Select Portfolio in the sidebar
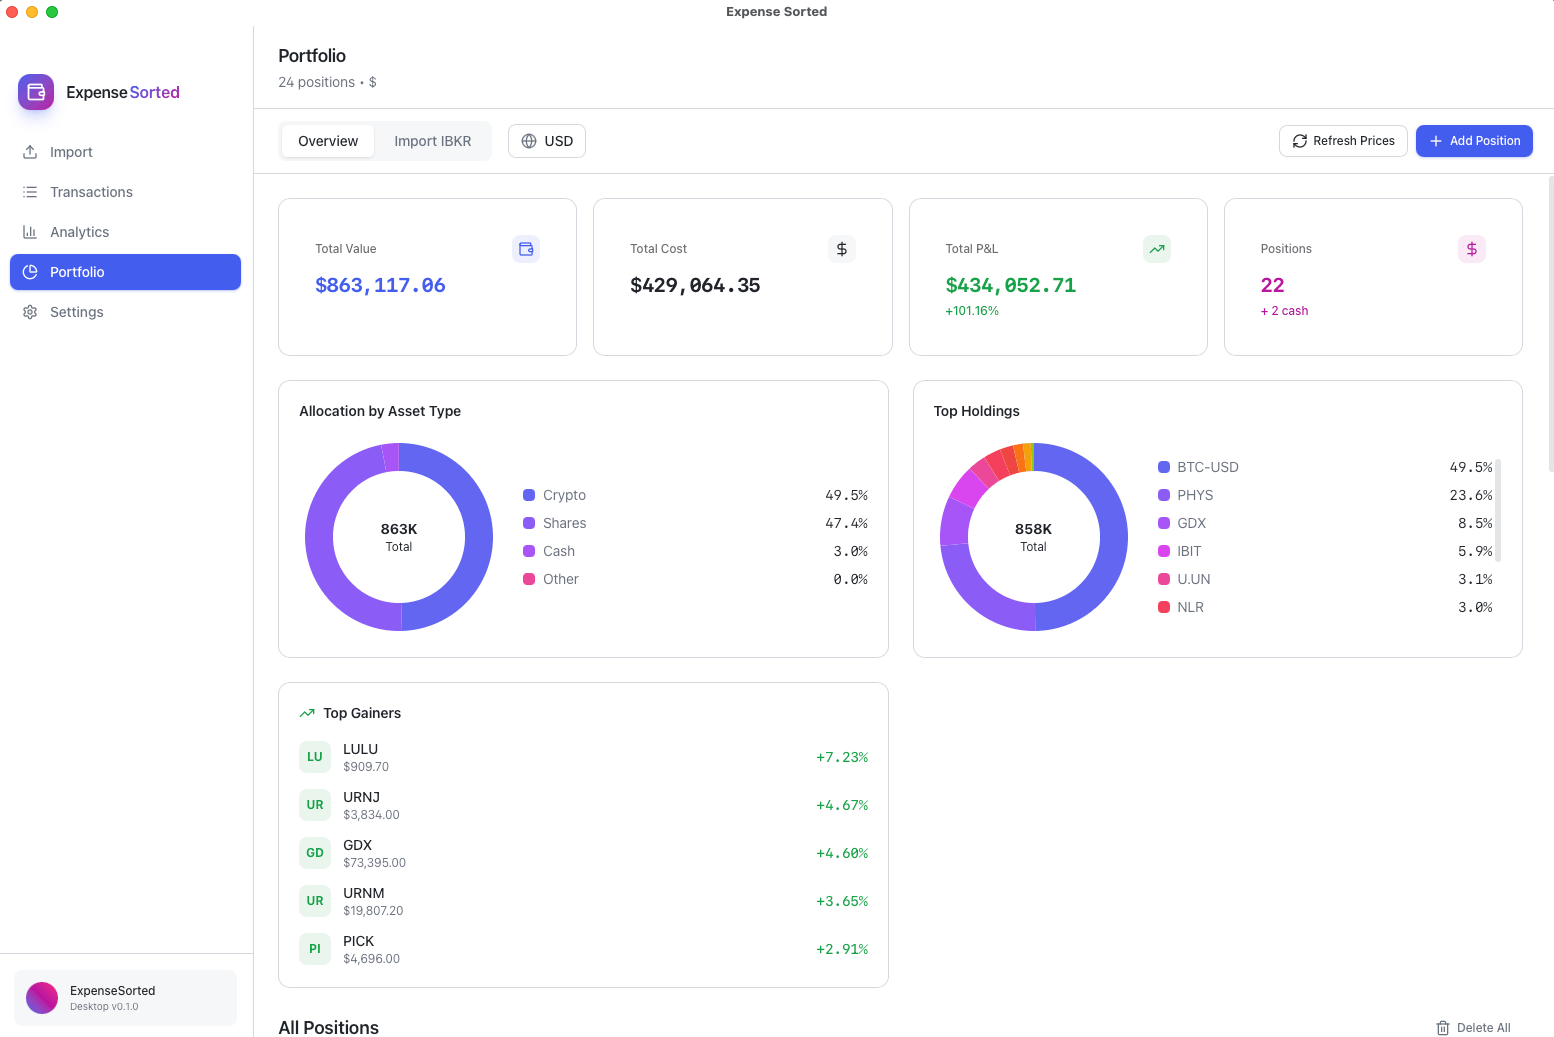1554x1037 pixels. pos(125,272)
